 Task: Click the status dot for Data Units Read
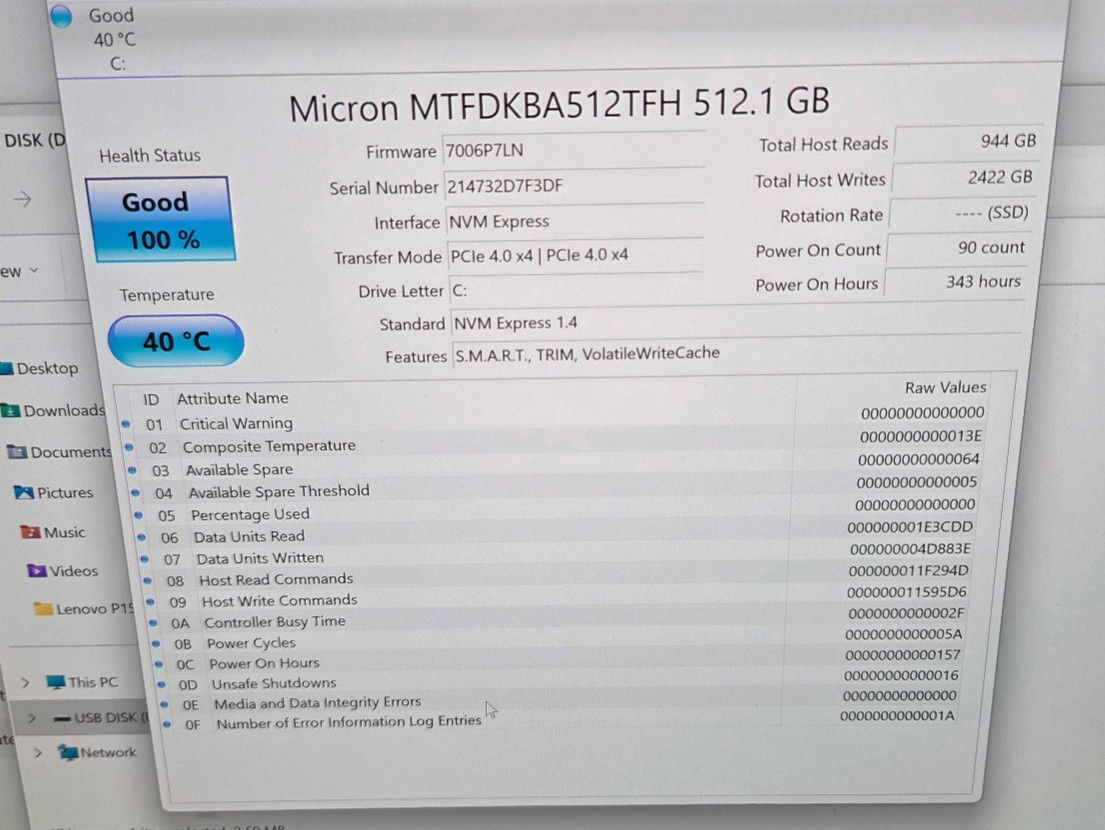pyautogui.click(x=141, y=538)
